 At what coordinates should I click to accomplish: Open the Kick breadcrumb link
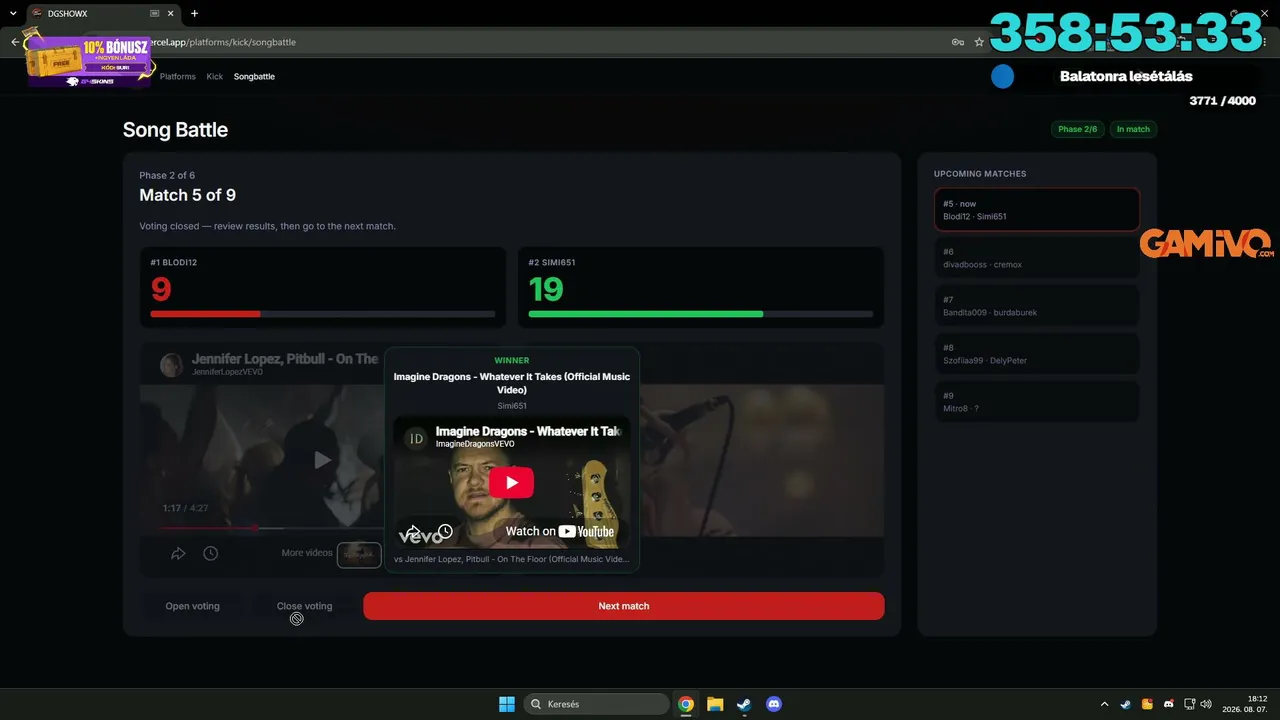coord(215,76)
